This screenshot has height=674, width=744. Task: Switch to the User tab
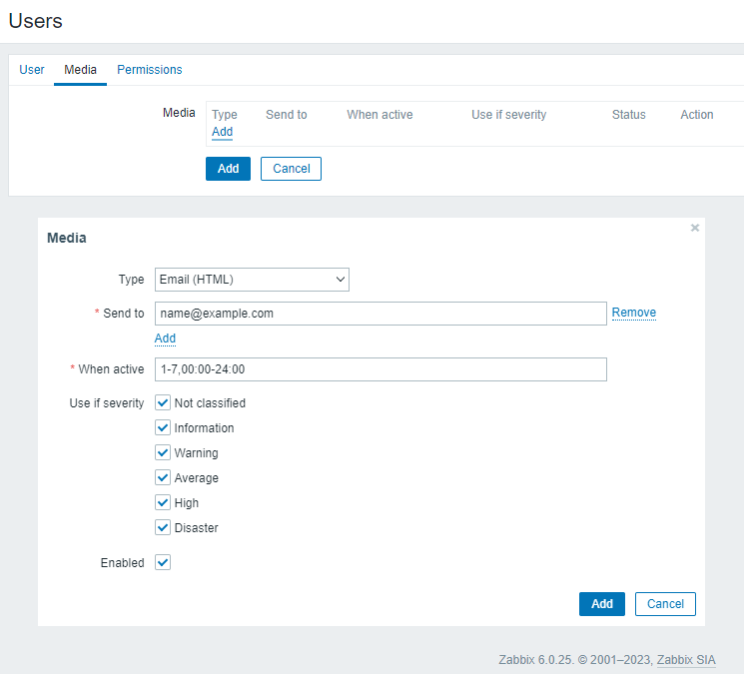pos(32,70)
